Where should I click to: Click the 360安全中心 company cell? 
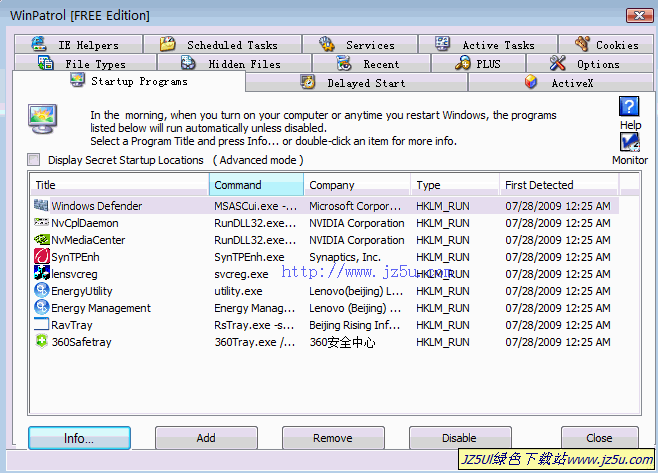click(342, 342)
